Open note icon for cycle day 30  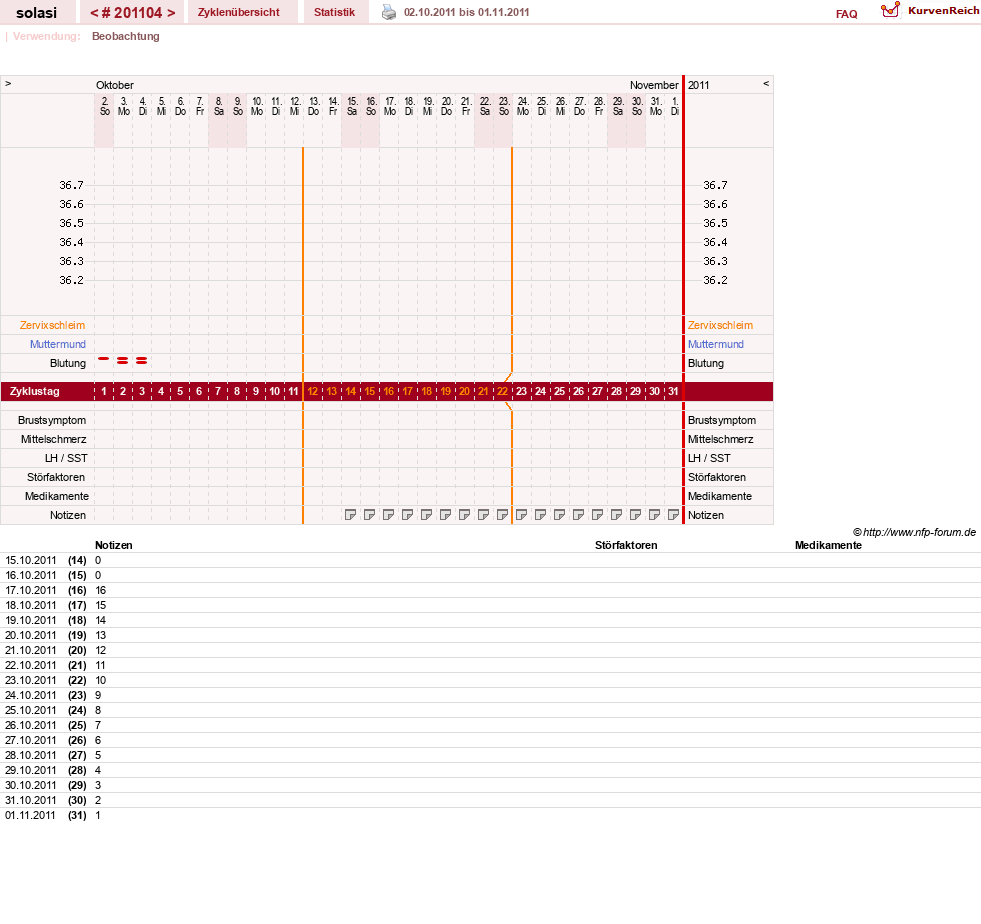pos(654,515)
